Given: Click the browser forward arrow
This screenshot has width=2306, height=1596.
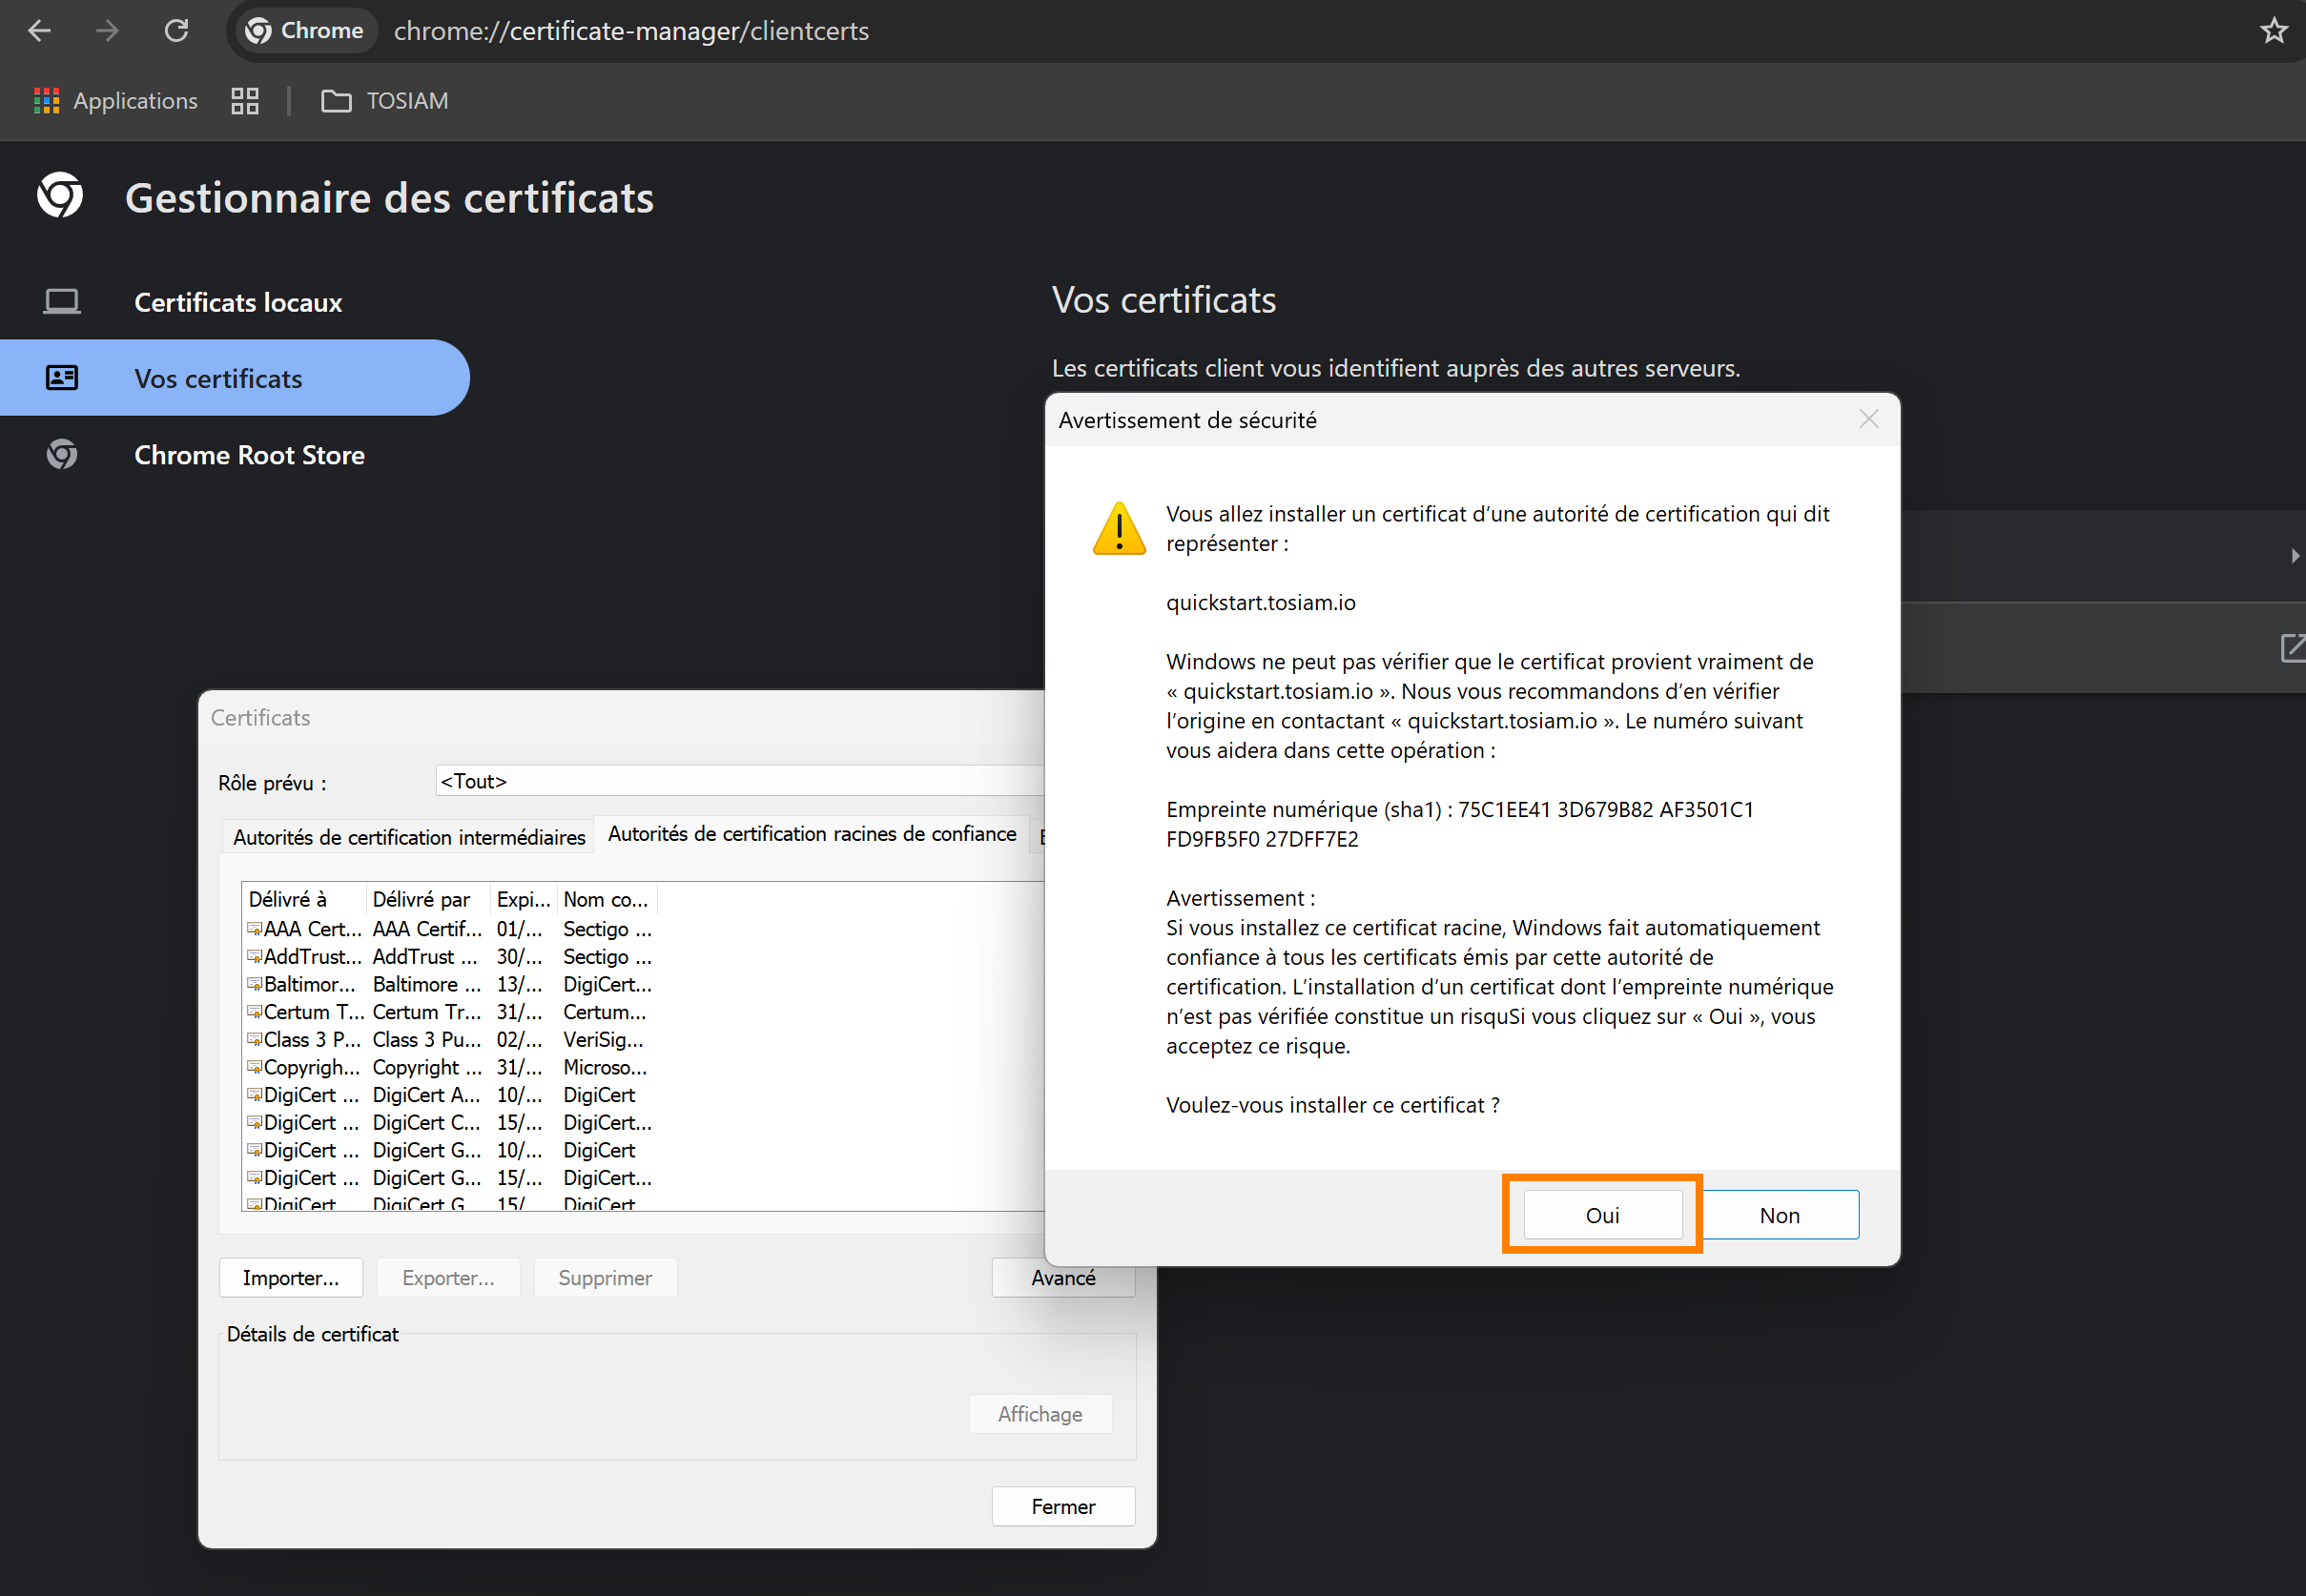Looking at the screenshot, I should (x=107, y=31).
